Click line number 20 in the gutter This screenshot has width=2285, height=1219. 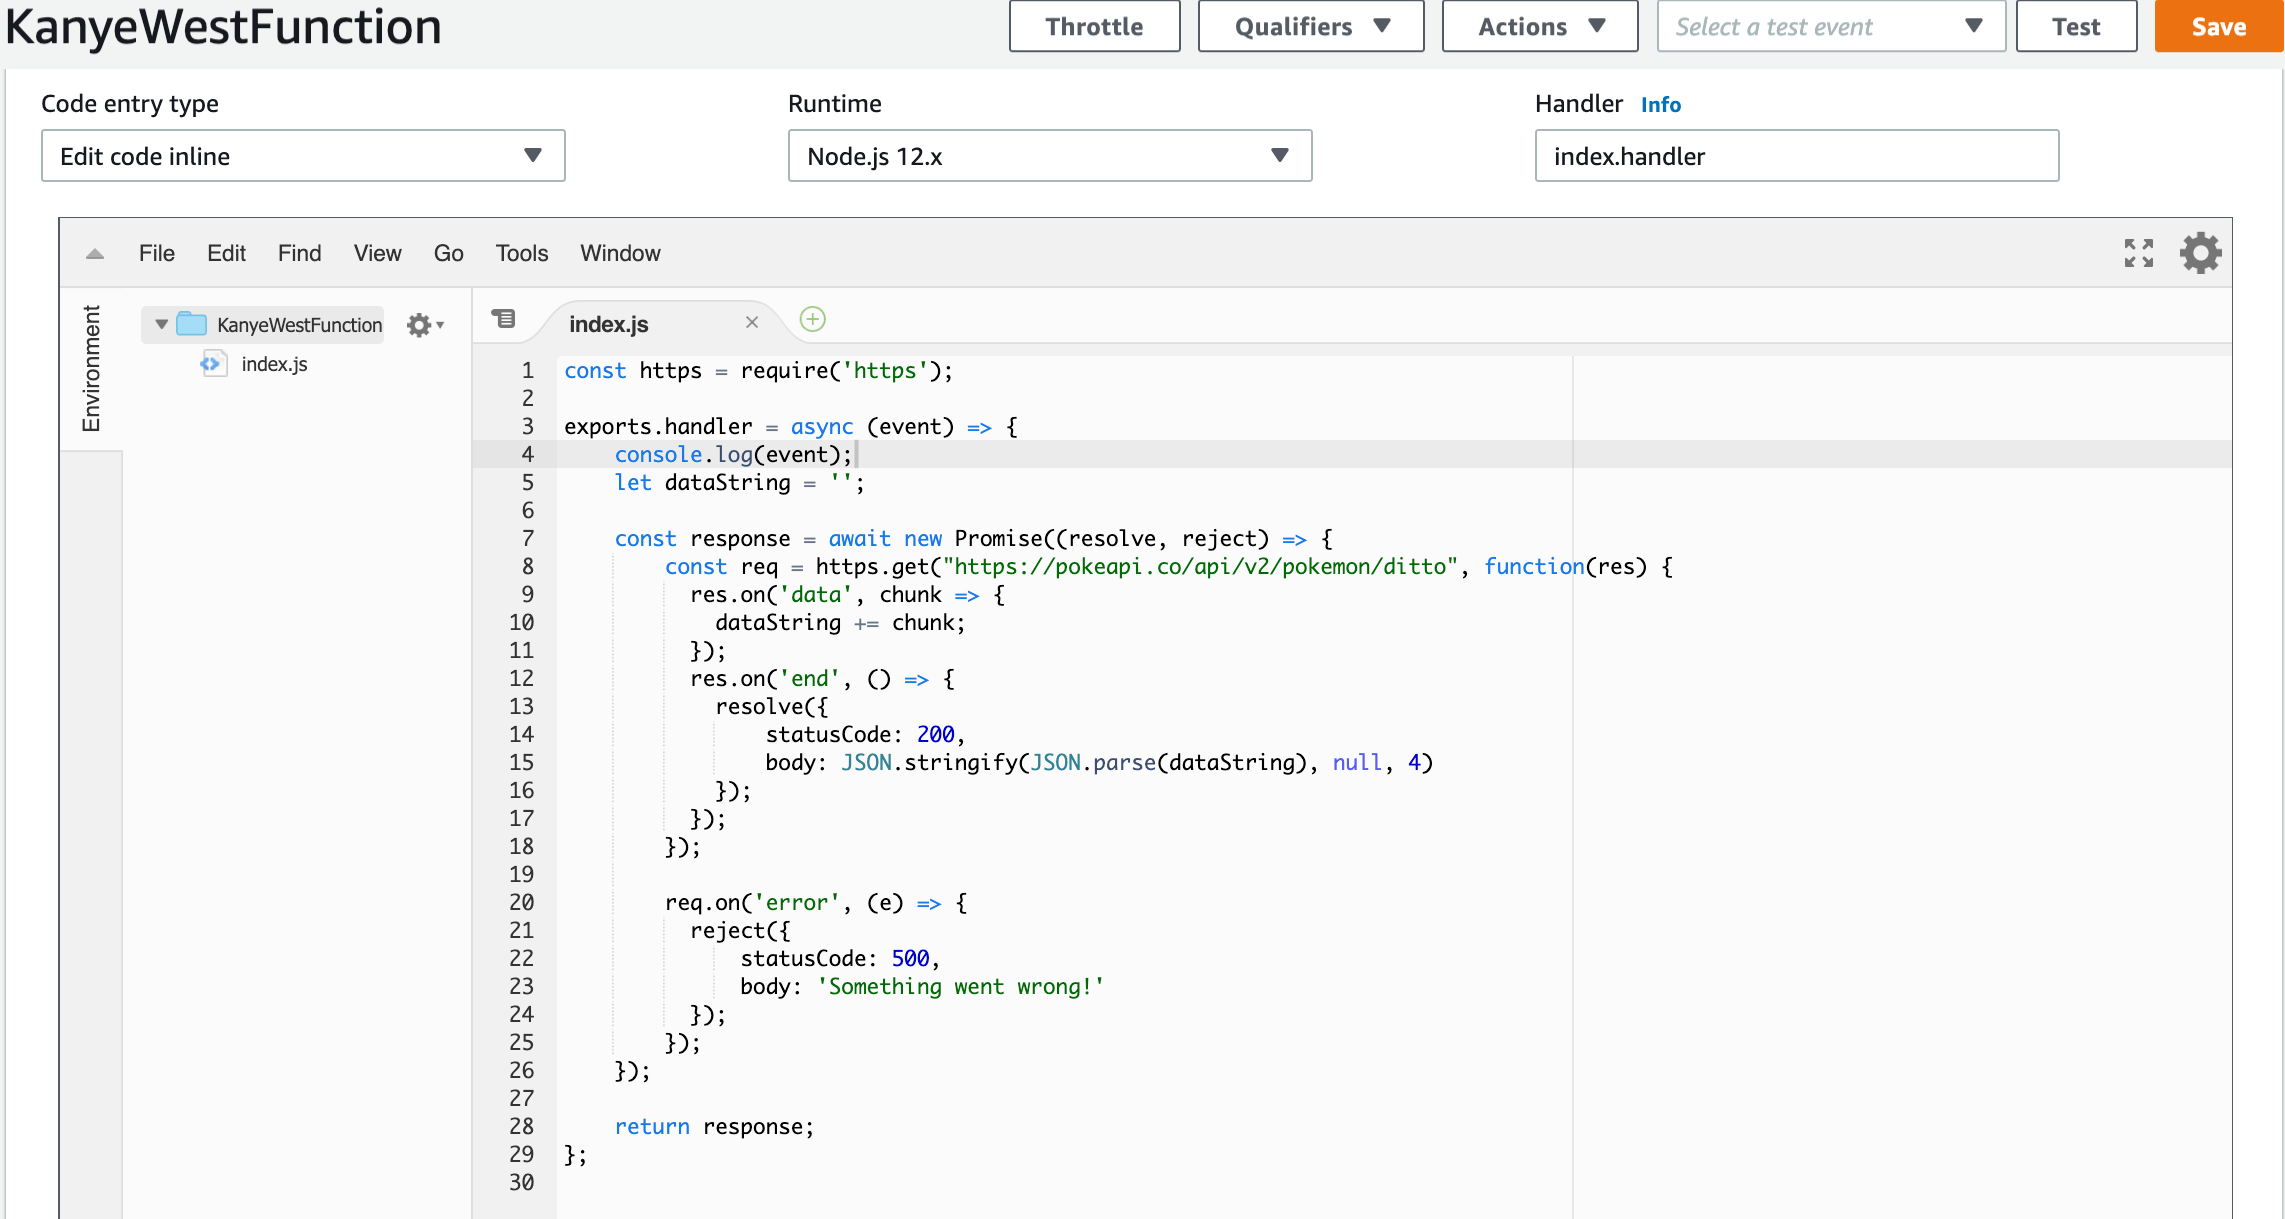(x=522, y=903)
